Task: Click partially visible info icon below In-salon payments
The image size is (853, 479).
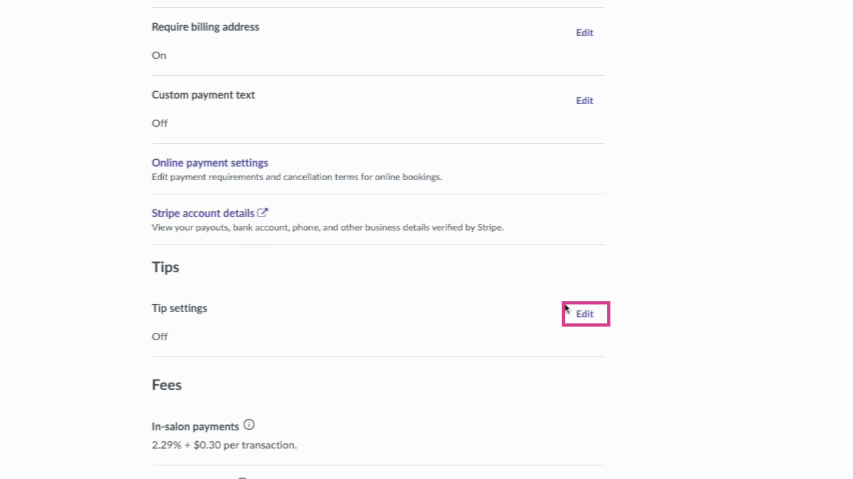Action: [241, 476]
